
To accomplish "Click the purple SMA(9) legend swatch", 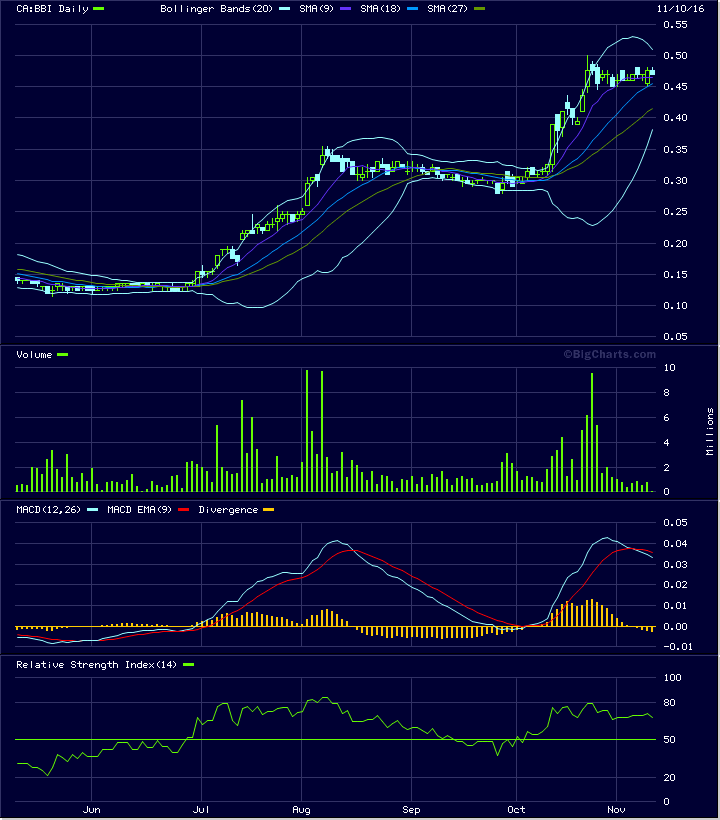I will pyautogui.click(x=345, y=9).
